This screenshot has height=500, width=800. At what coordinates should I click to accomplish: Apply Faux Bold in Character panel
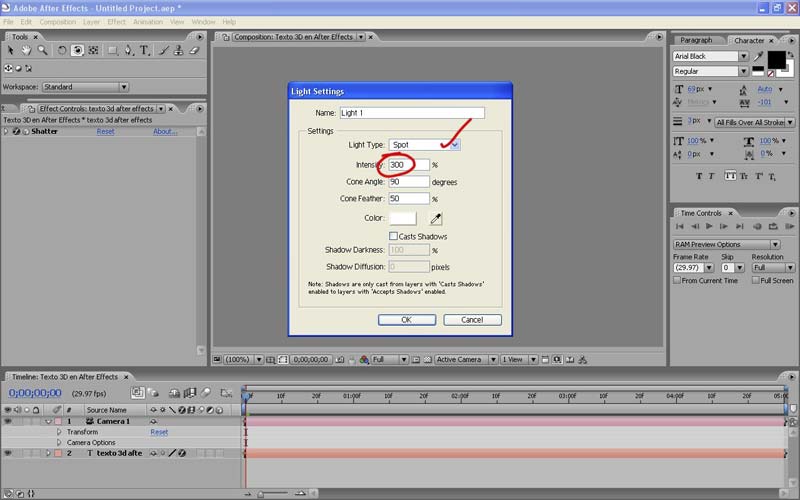(x=699, y=176)
